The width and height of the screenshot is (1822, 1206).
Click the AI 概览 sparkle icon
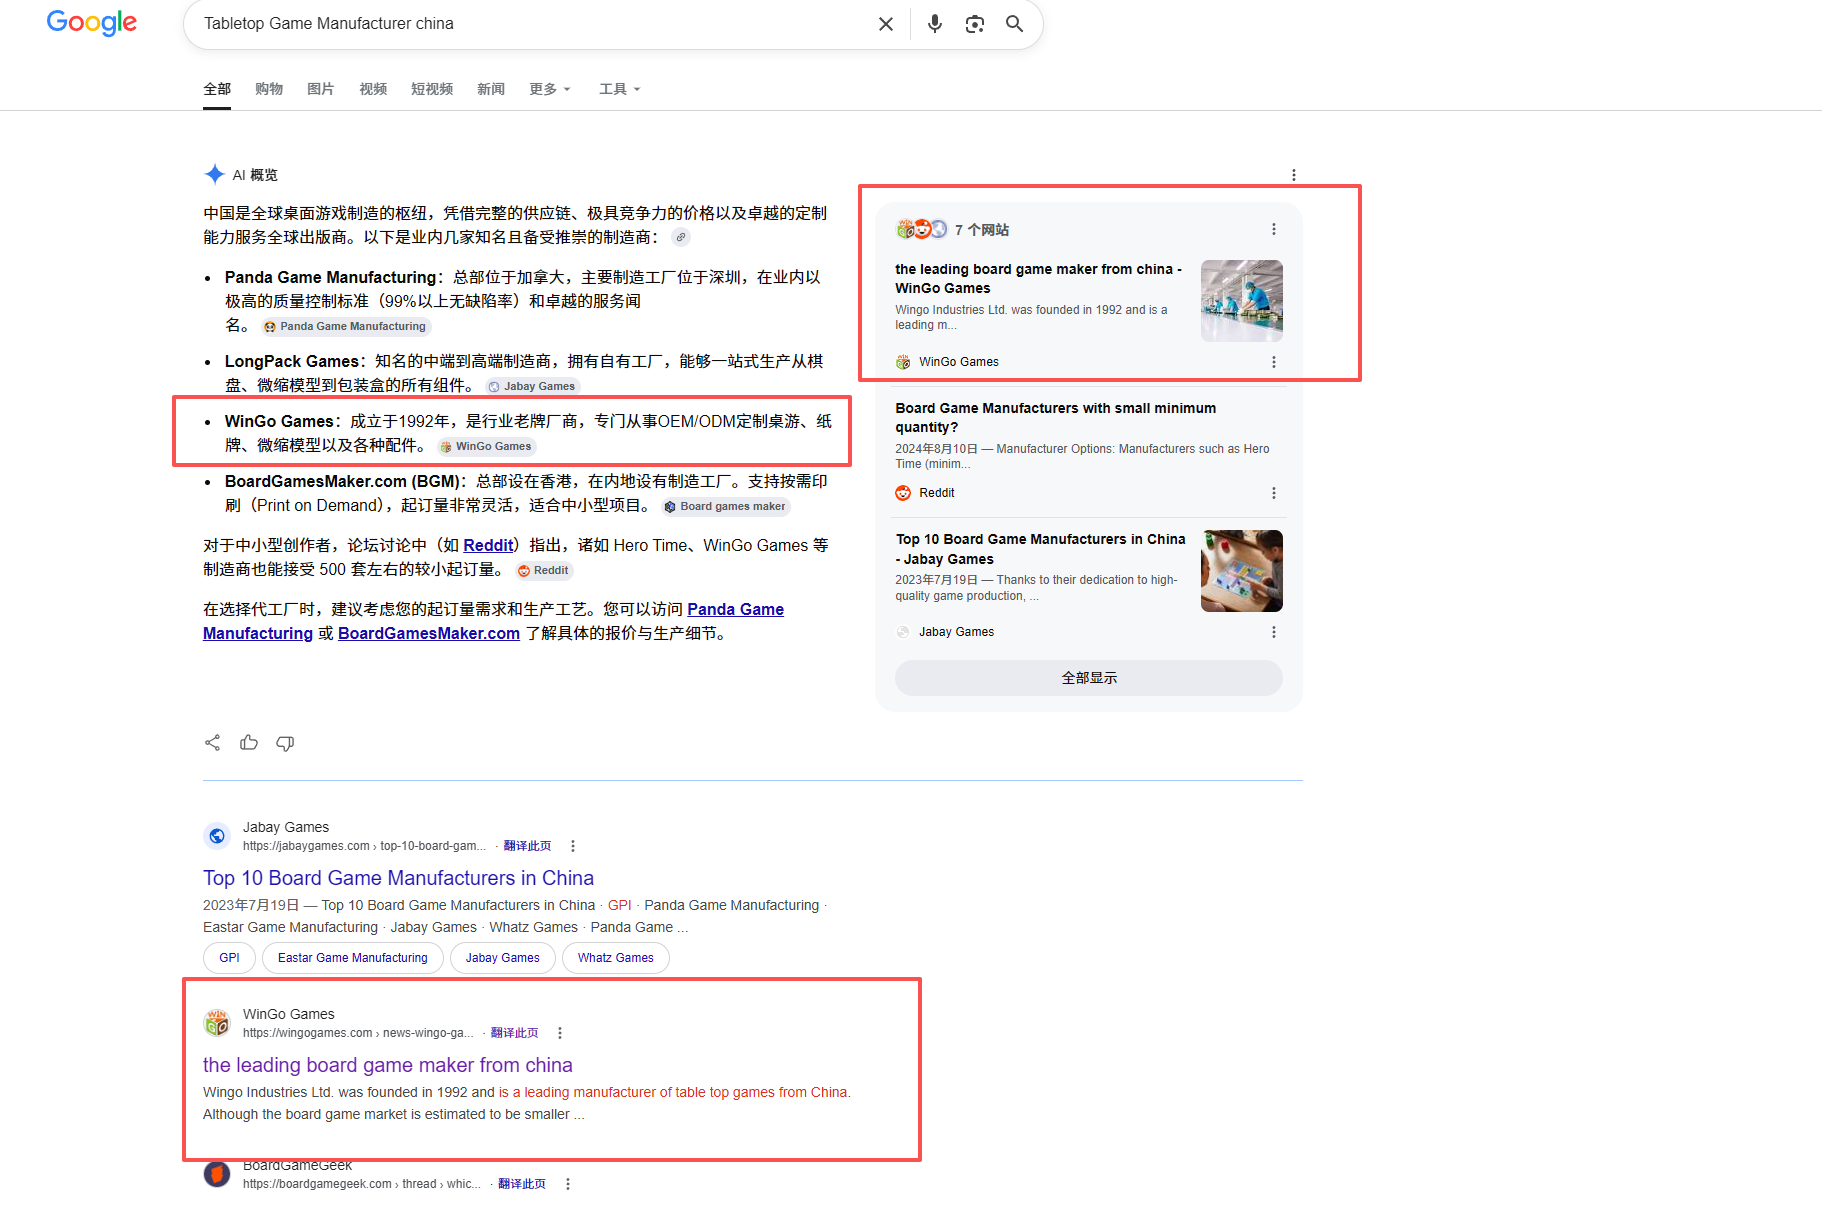214,174
